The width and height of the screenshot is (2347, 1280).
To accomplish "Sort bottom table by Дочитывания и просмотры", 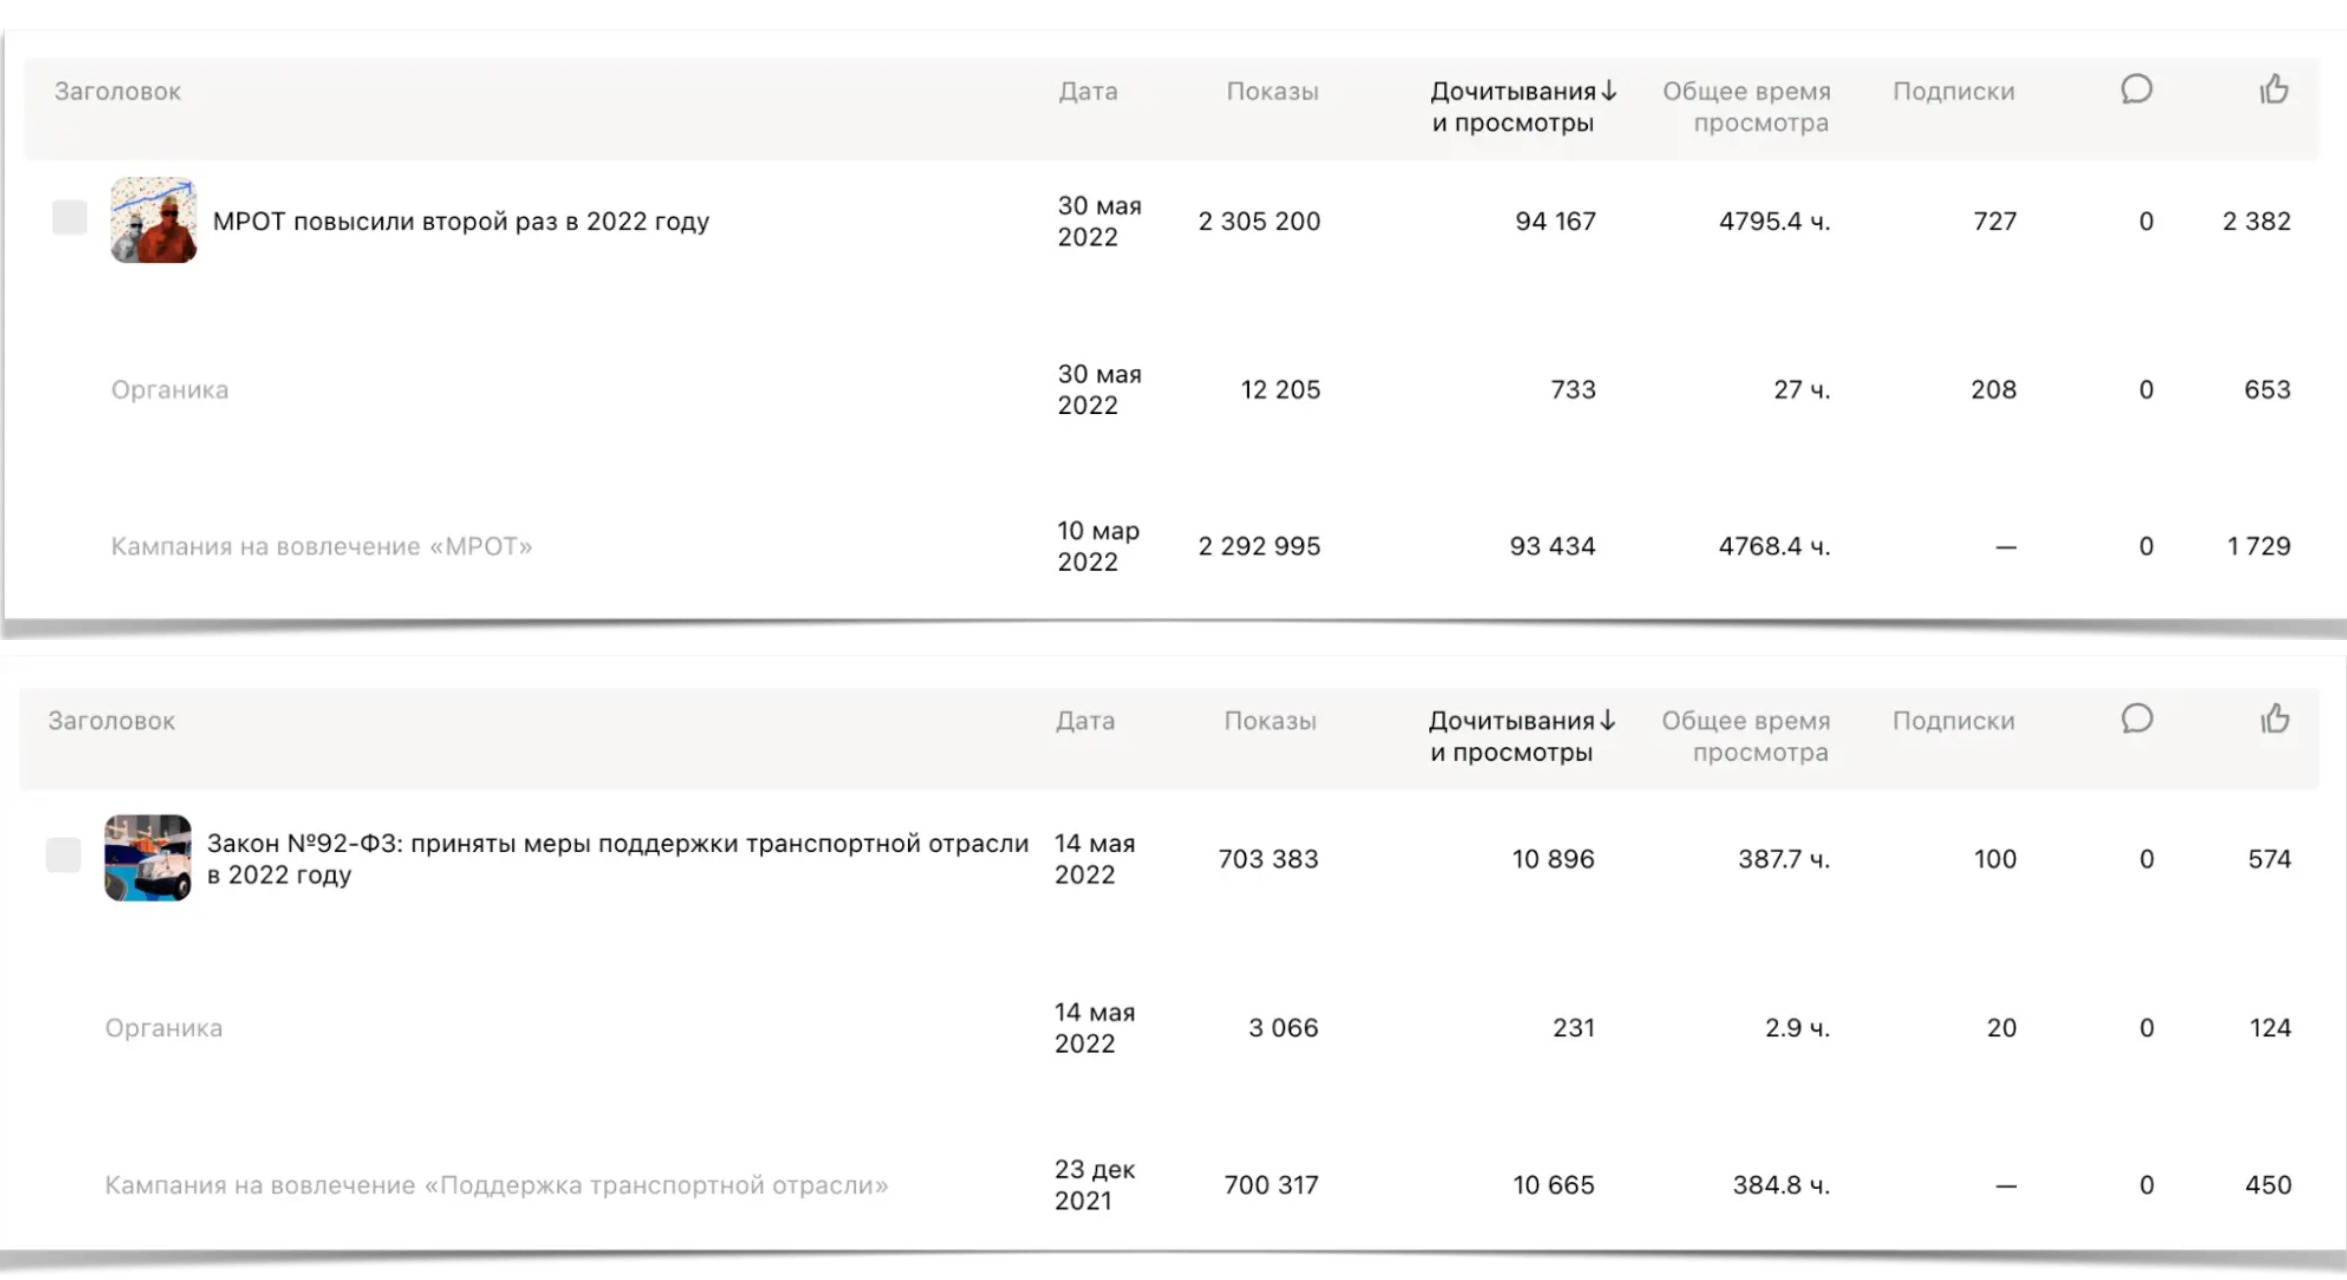I will tap(1520, 736).
